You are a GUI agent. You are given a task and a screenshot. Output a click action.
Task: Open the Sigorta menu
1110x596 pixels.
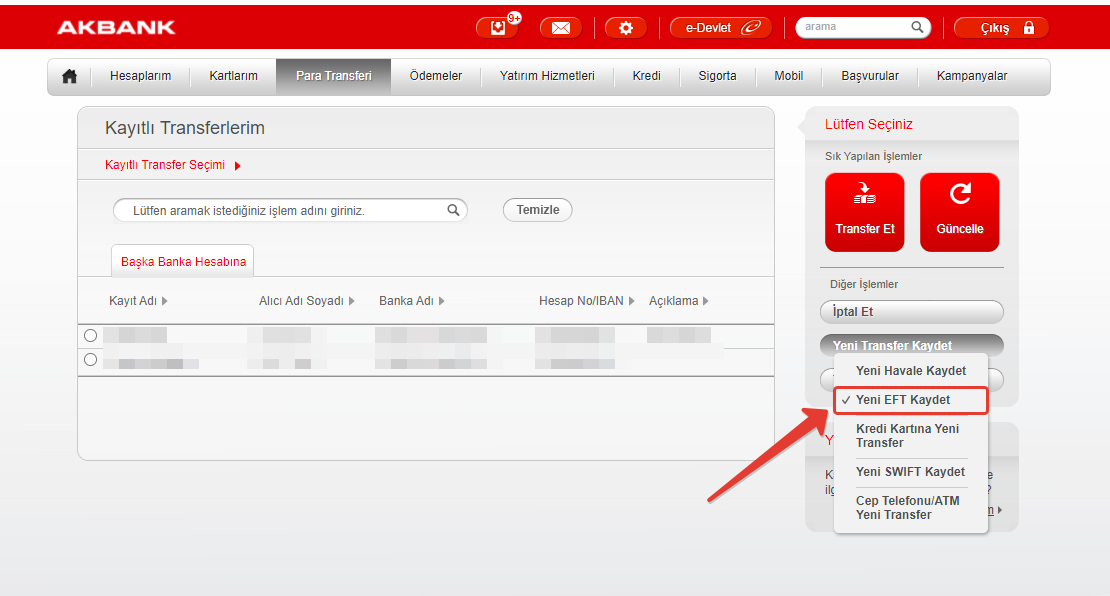[x=717, y=76]
